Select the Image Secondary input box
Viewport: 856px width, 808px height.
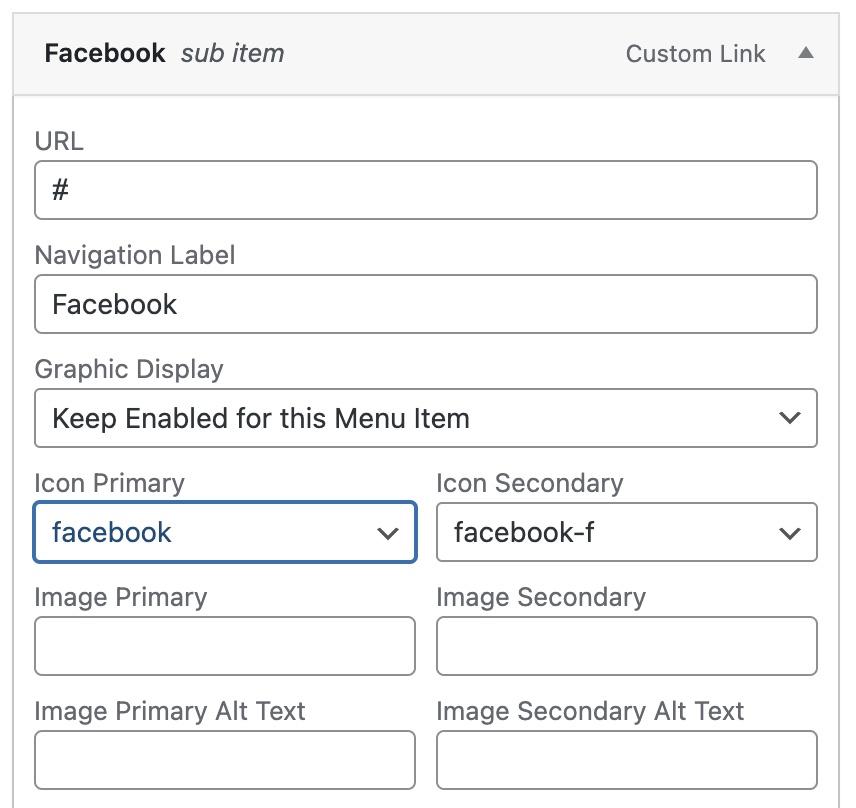(626, 646)
